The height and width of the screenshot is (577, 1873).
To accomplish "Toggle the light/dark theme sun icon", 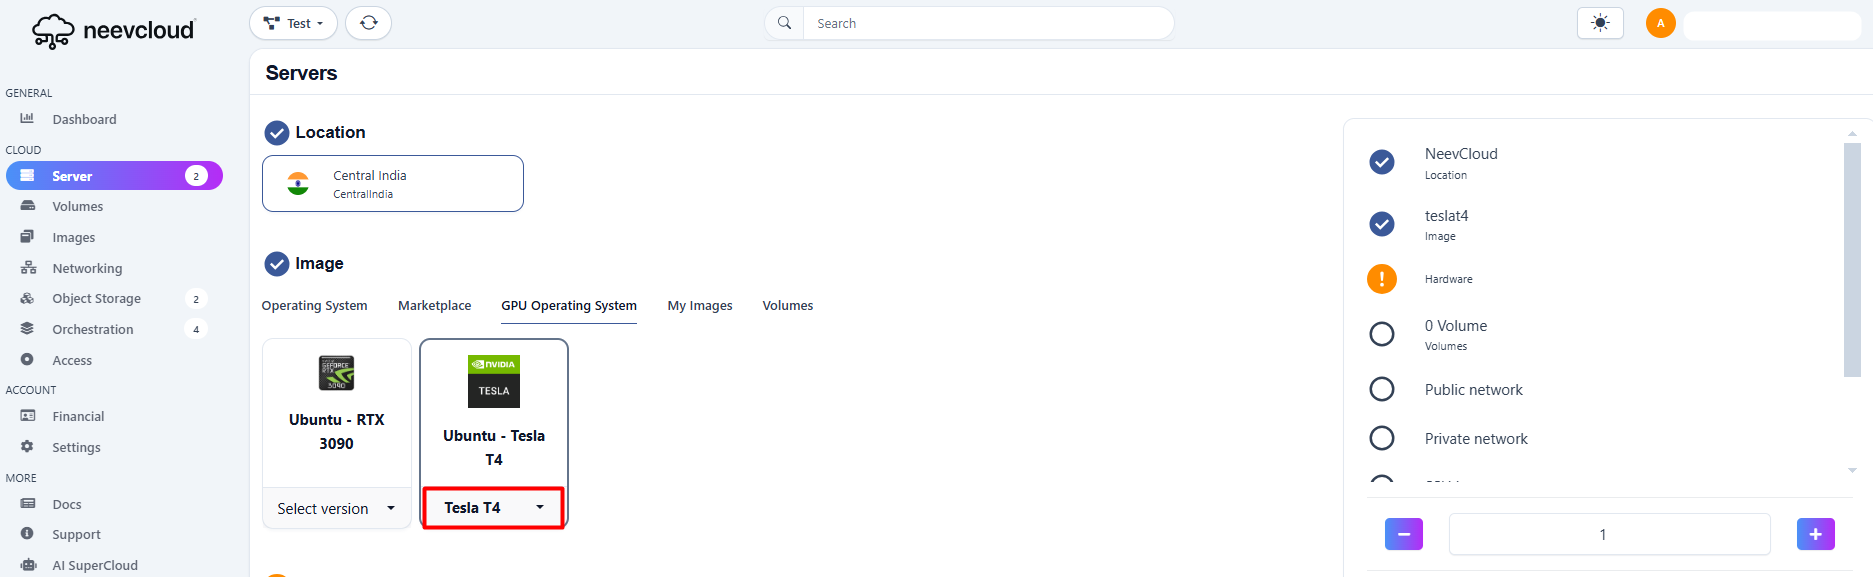I will (1600, 23).
